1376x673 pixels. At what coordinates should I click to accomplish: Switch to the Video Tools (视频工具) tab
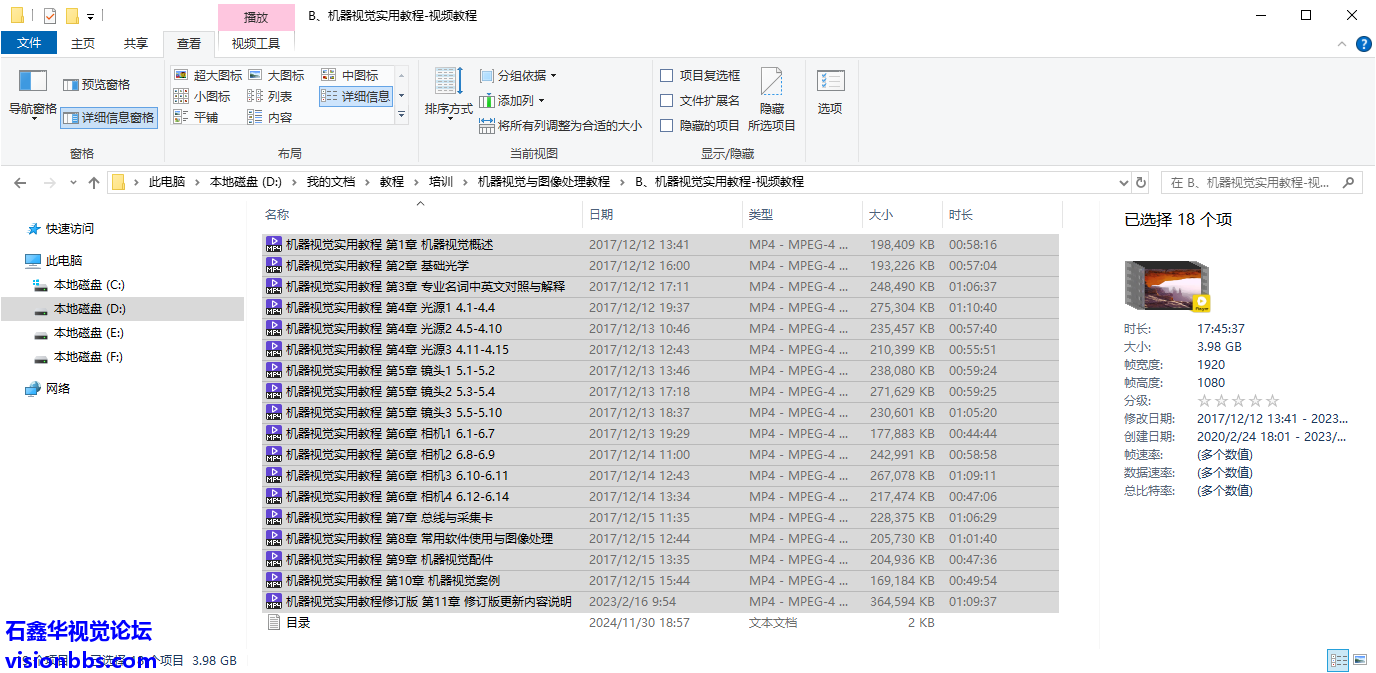click(256, 43)
